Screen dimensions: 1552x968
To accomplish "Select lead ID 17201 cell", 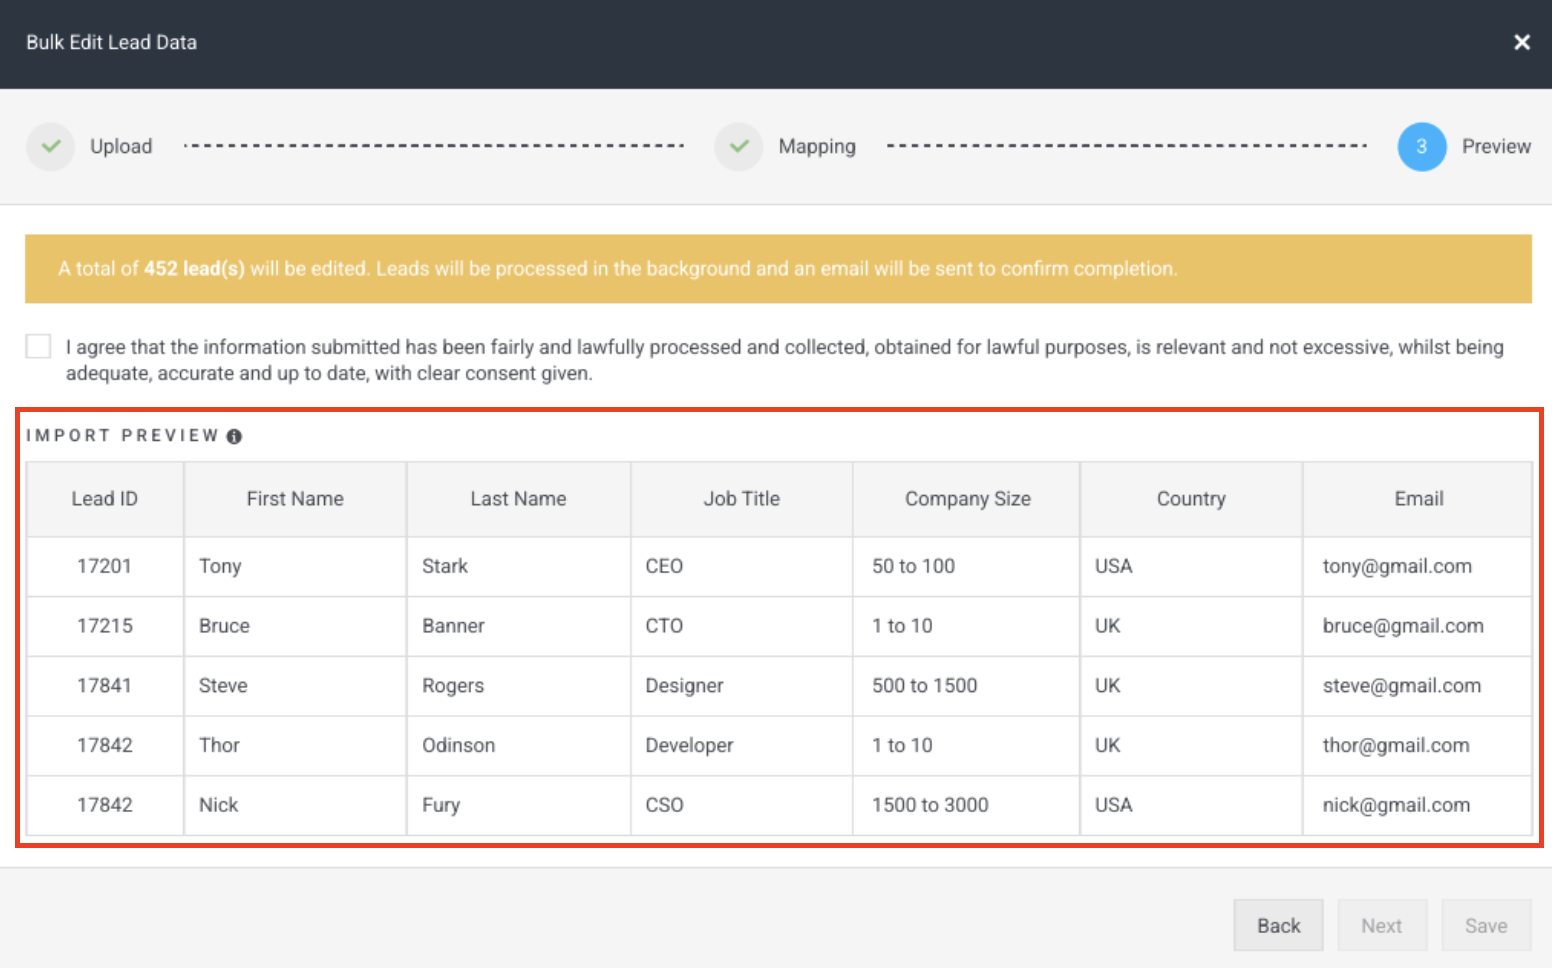I will pos(105,566).
